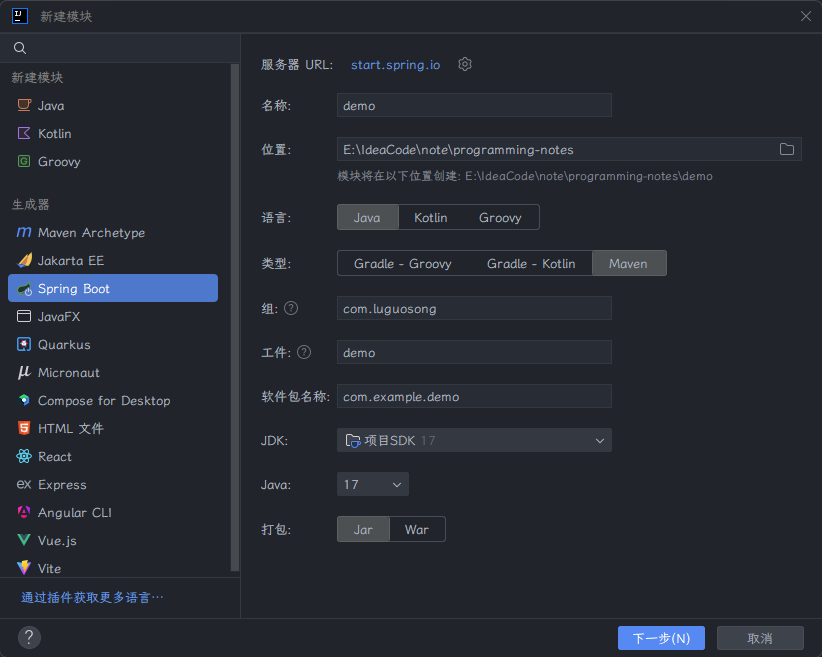Select Java module in list

tap(113, 105)
